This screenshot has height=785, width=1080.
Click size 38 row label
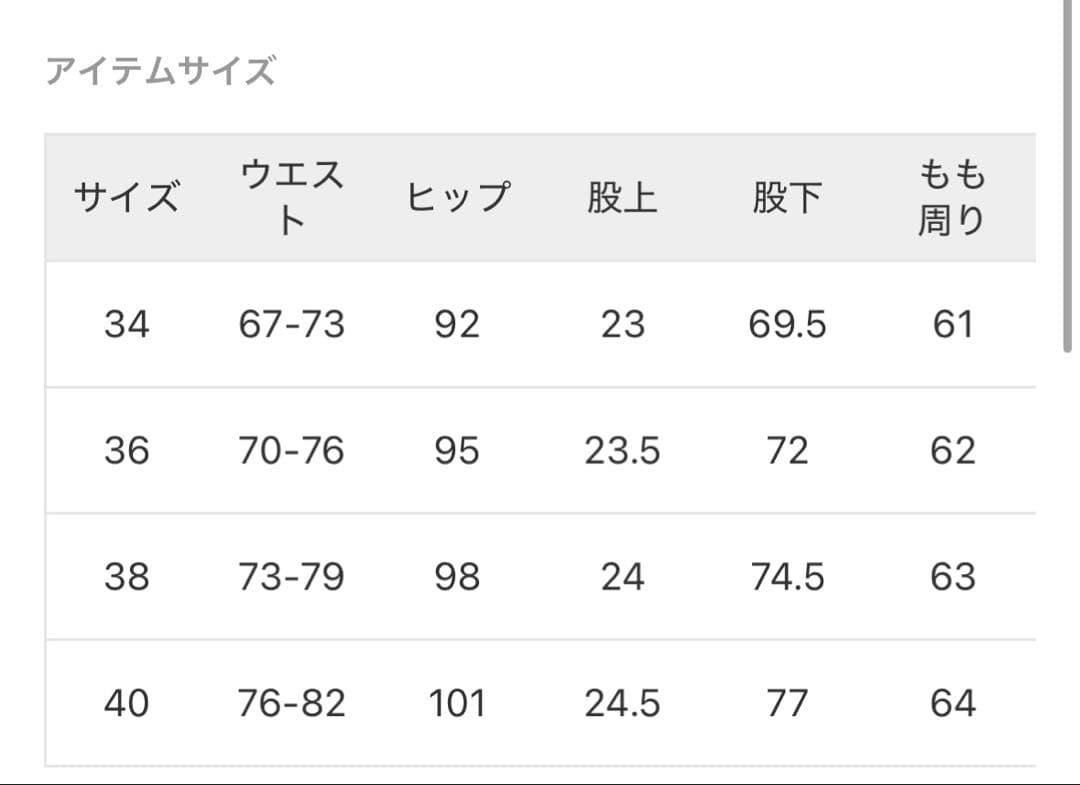click(126, 577)
